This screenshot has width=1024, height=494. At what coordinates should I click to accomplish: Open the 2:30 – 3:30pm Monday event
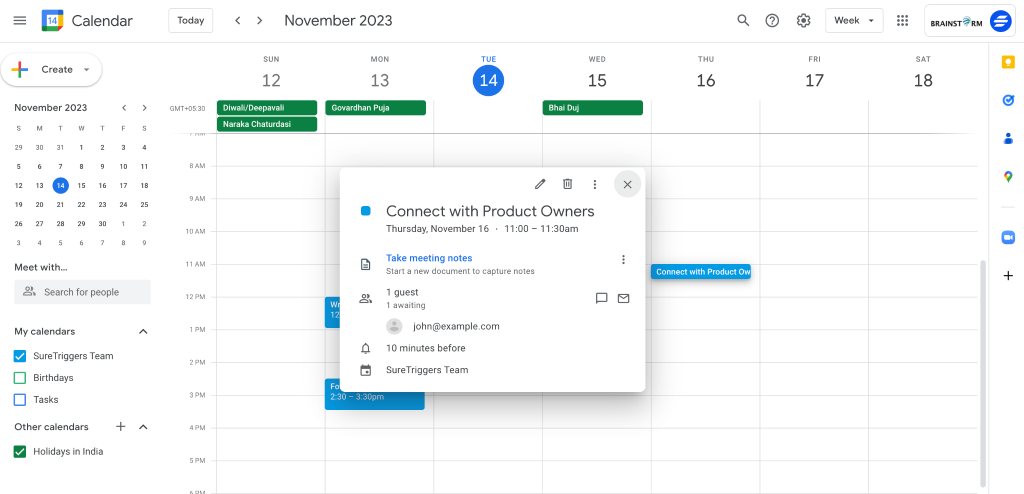click(x=375, y=395)
